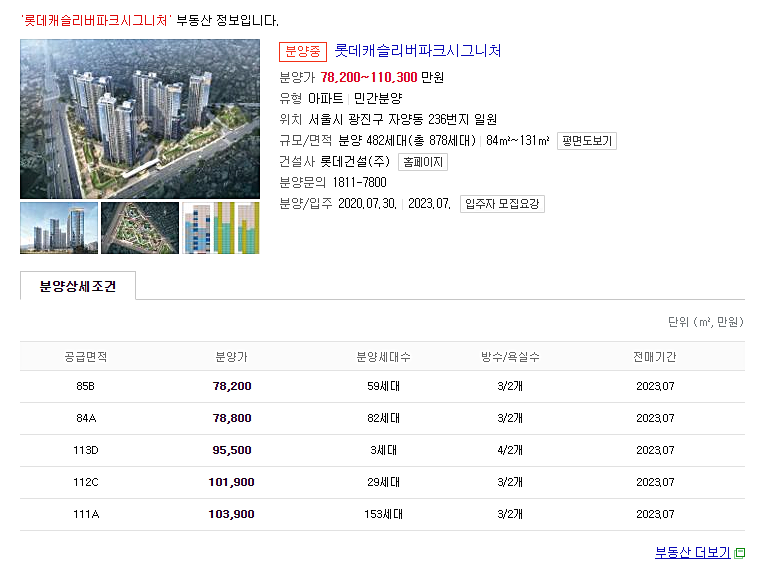The height and width of the screenshot is (584, 775).
Task: Click the 분양가 column header in table
Action: 231,357
